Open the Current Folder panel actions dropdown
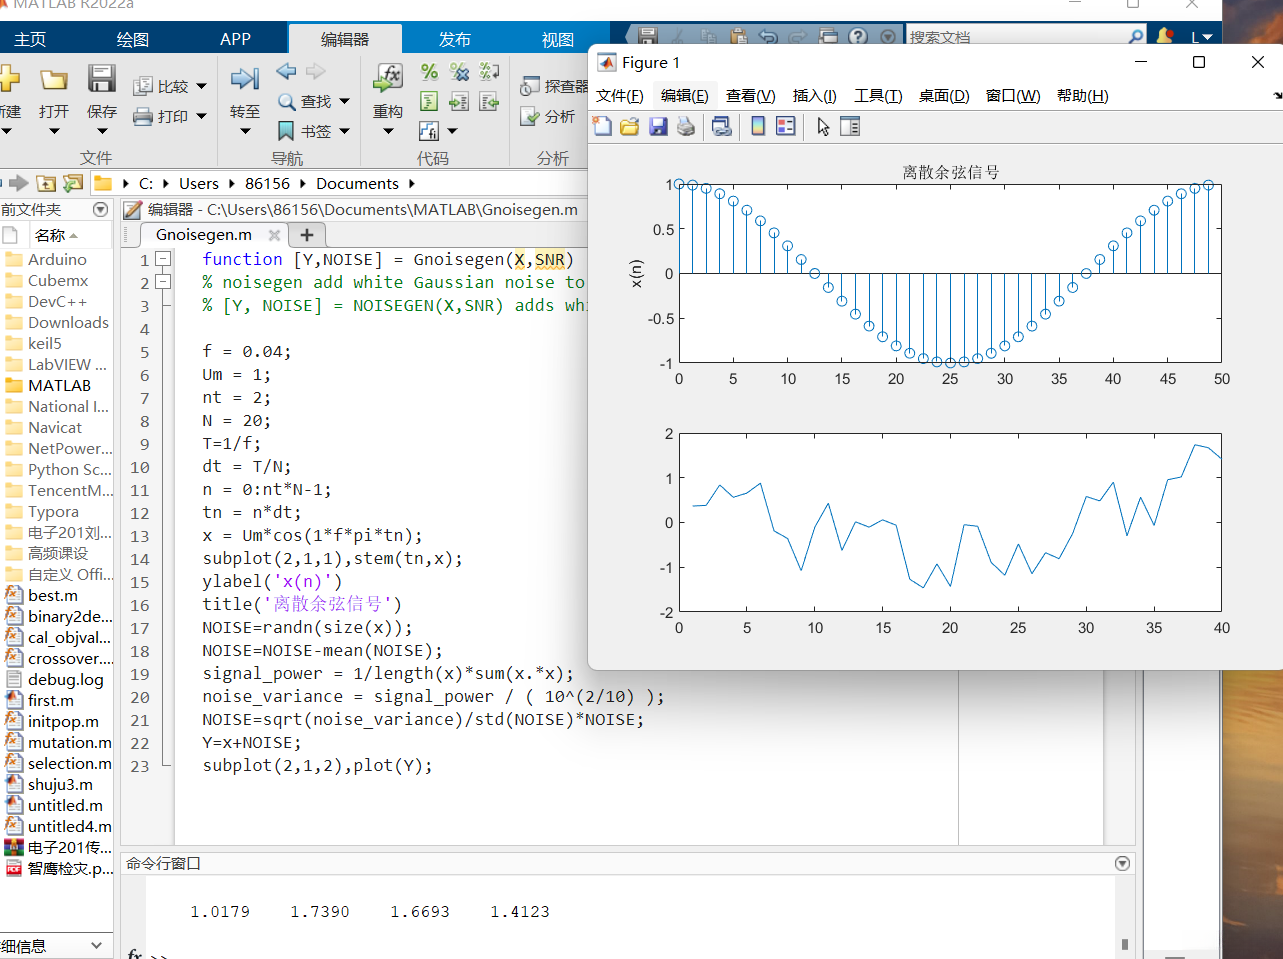This screenshot has width=1283, height=959. [100, 210]
